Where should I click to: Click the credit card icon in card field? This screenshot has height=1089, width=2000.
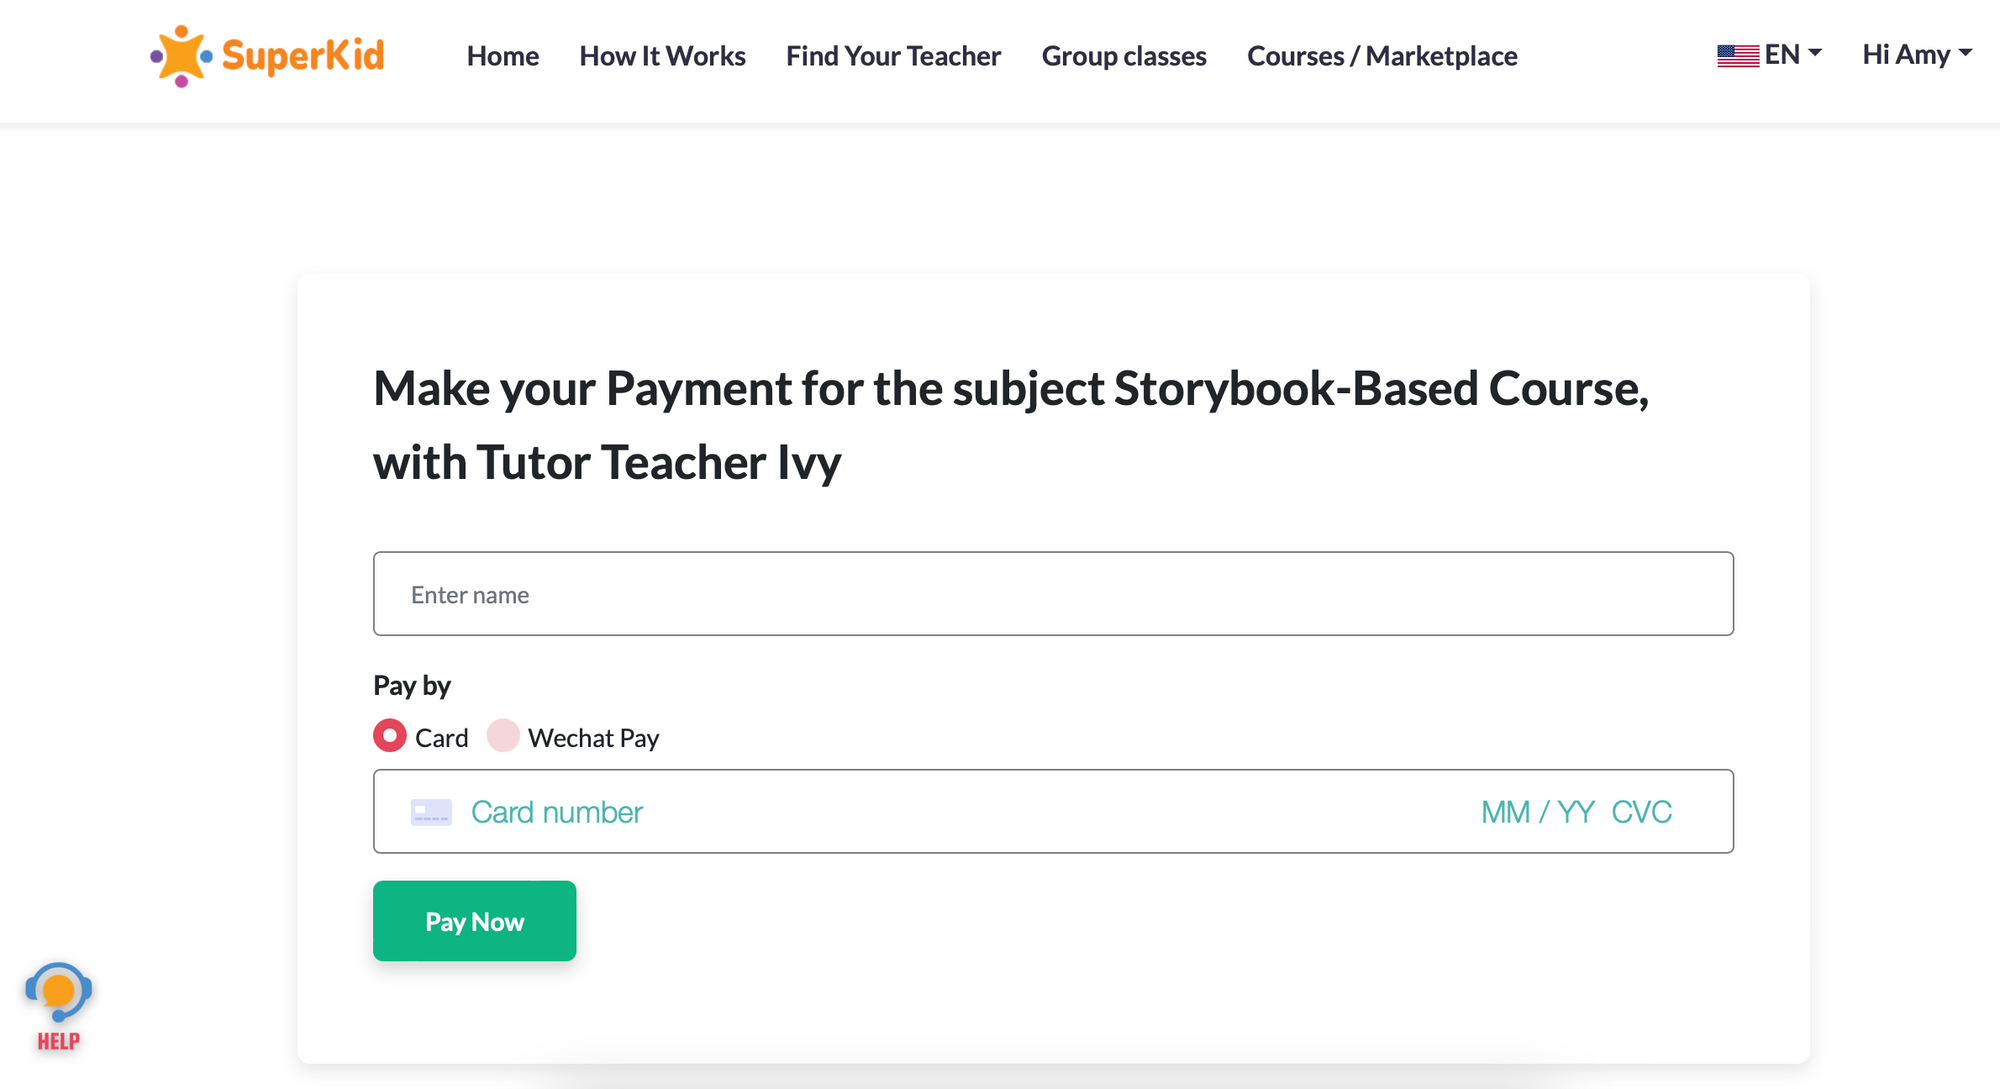[431, 812]
